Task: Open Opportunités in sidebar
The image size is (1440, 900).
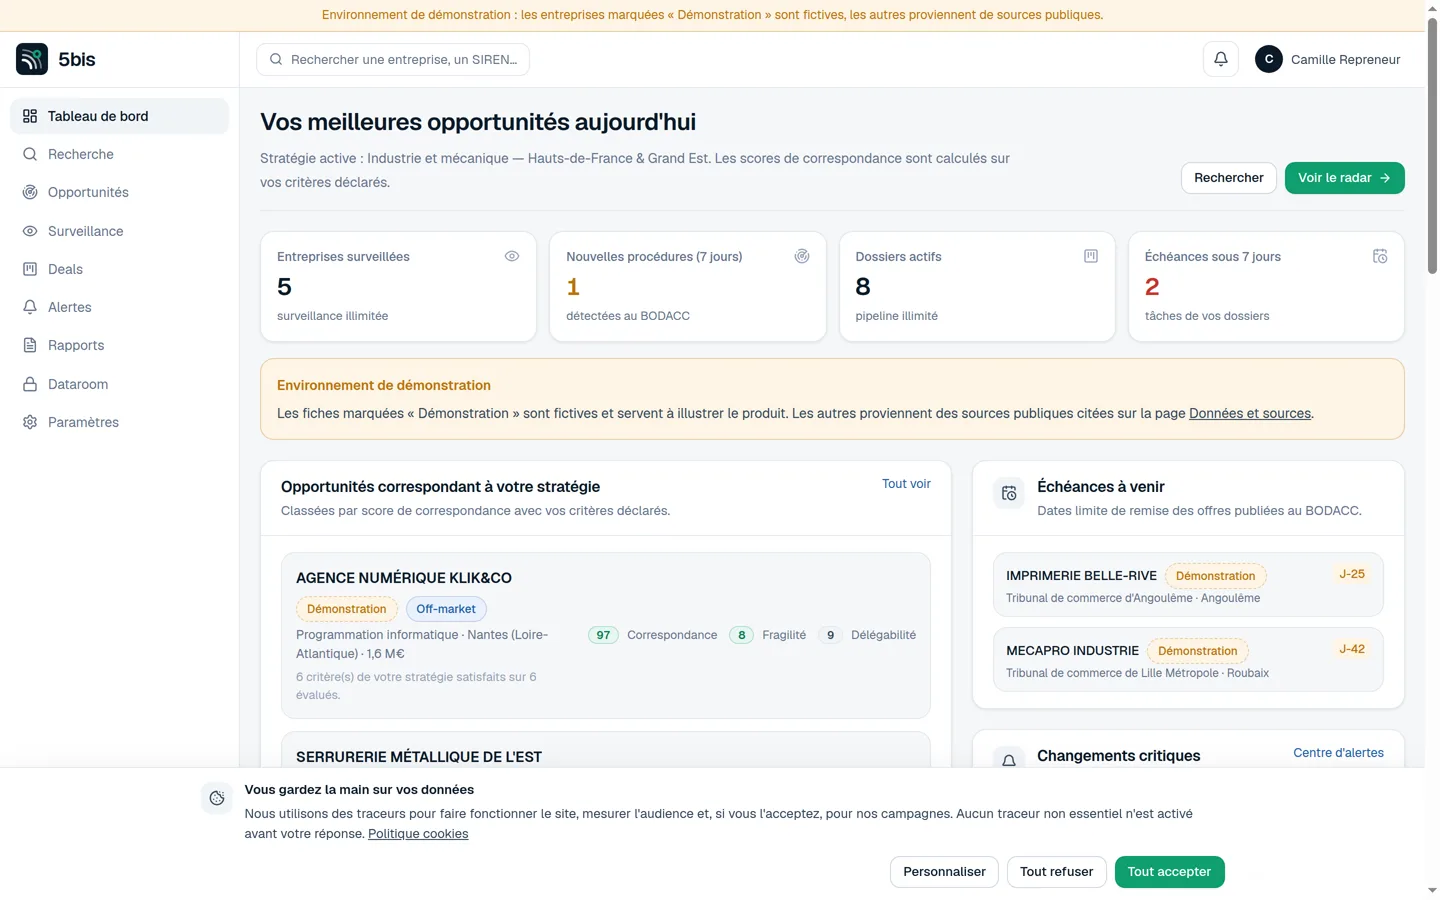Action: 119,192
